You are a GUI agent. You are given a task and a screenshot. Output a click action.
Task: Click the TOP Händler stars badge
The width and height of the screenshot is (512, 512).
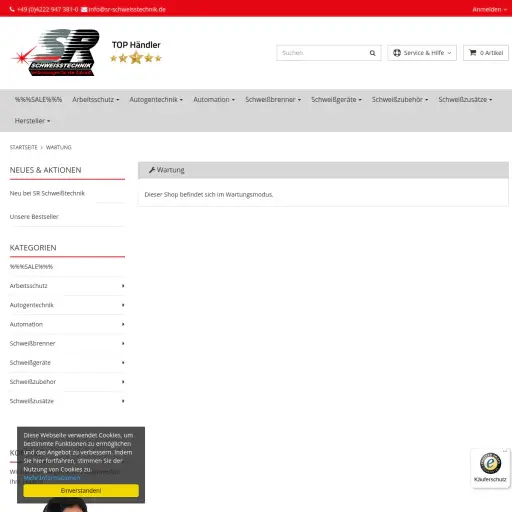[136, 52]
